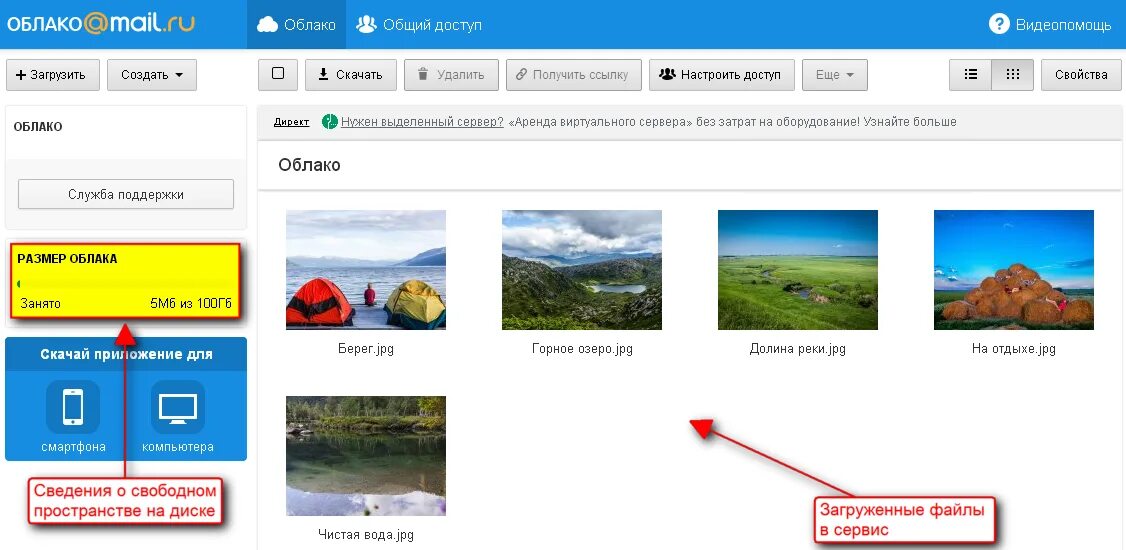This screenshot has height=550, width=1126.
Task: Click the smartphone app icon
Action: 73,407
